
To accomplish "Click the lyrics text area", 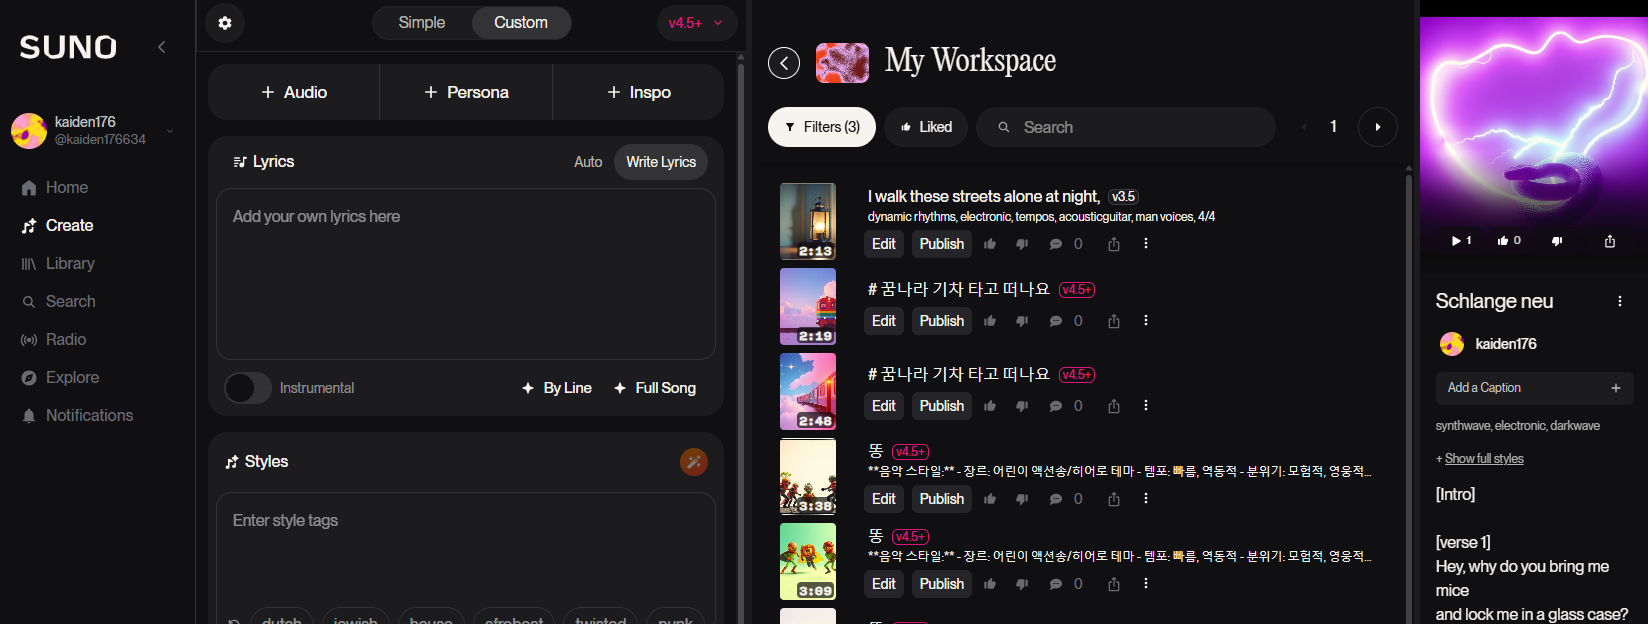I will [x=466, y=274].
